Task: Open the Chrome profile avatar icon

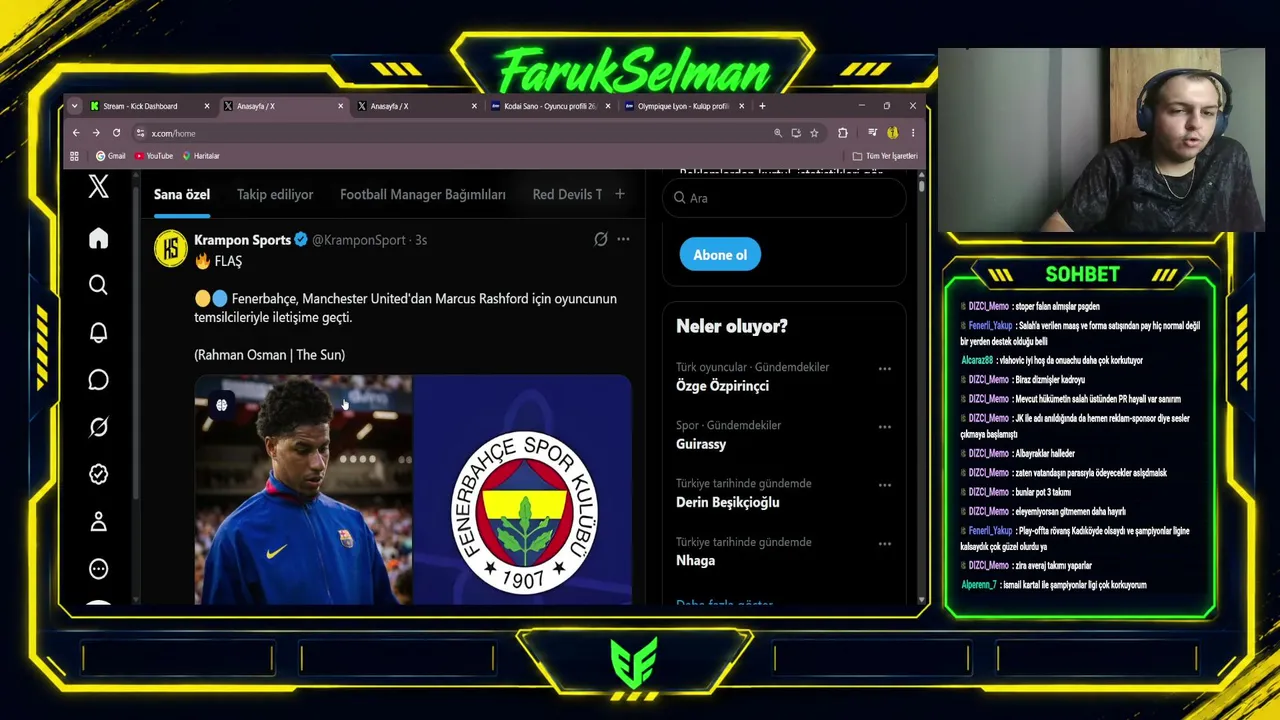Action: coord(892,133)
